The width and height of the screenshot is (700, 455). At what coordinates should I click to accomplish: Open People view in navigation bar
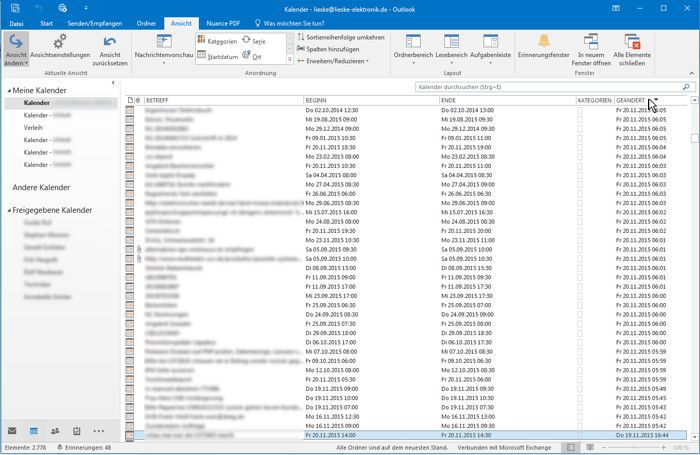(x=55, y=430)
